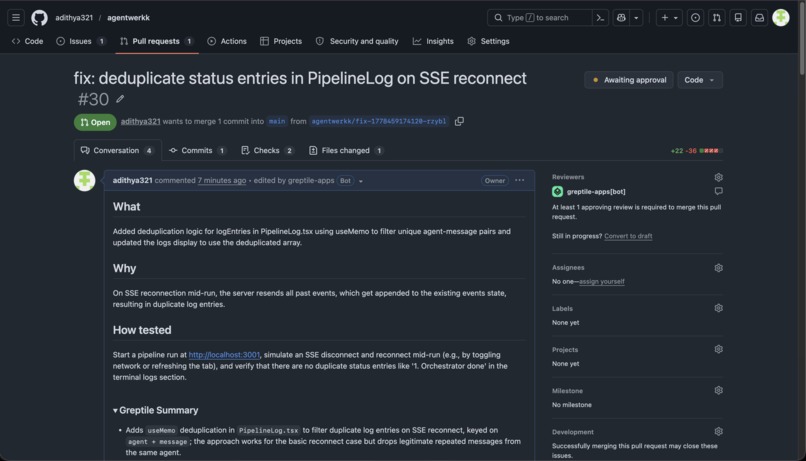Open the http://localhost:3001 link

(x=224, y=355)
